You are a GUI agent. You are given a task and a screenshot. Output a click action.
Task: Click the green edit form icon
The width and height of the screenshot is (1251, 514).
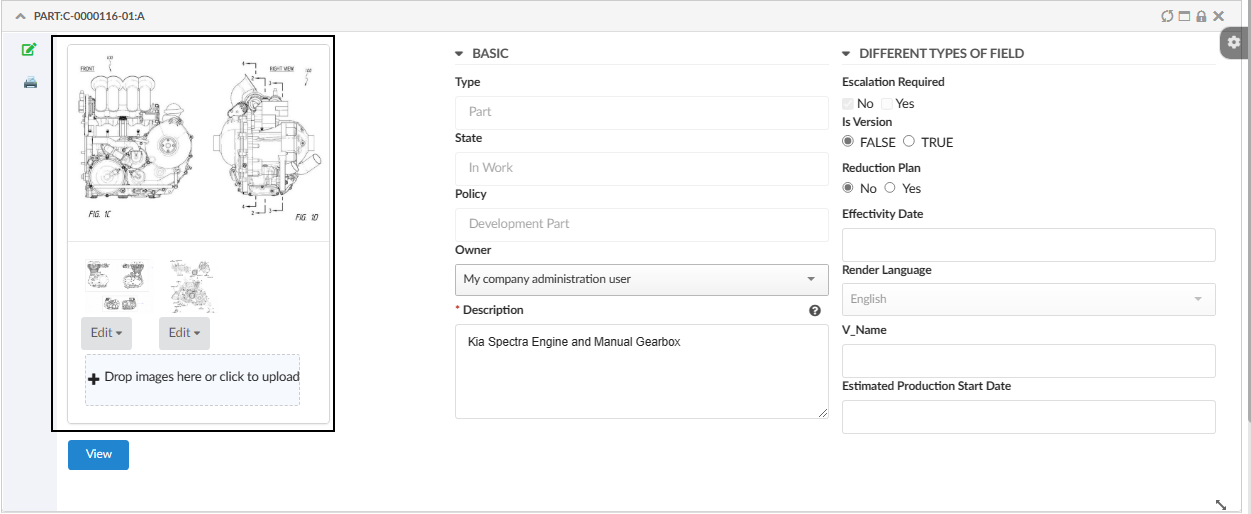point(30,49)
